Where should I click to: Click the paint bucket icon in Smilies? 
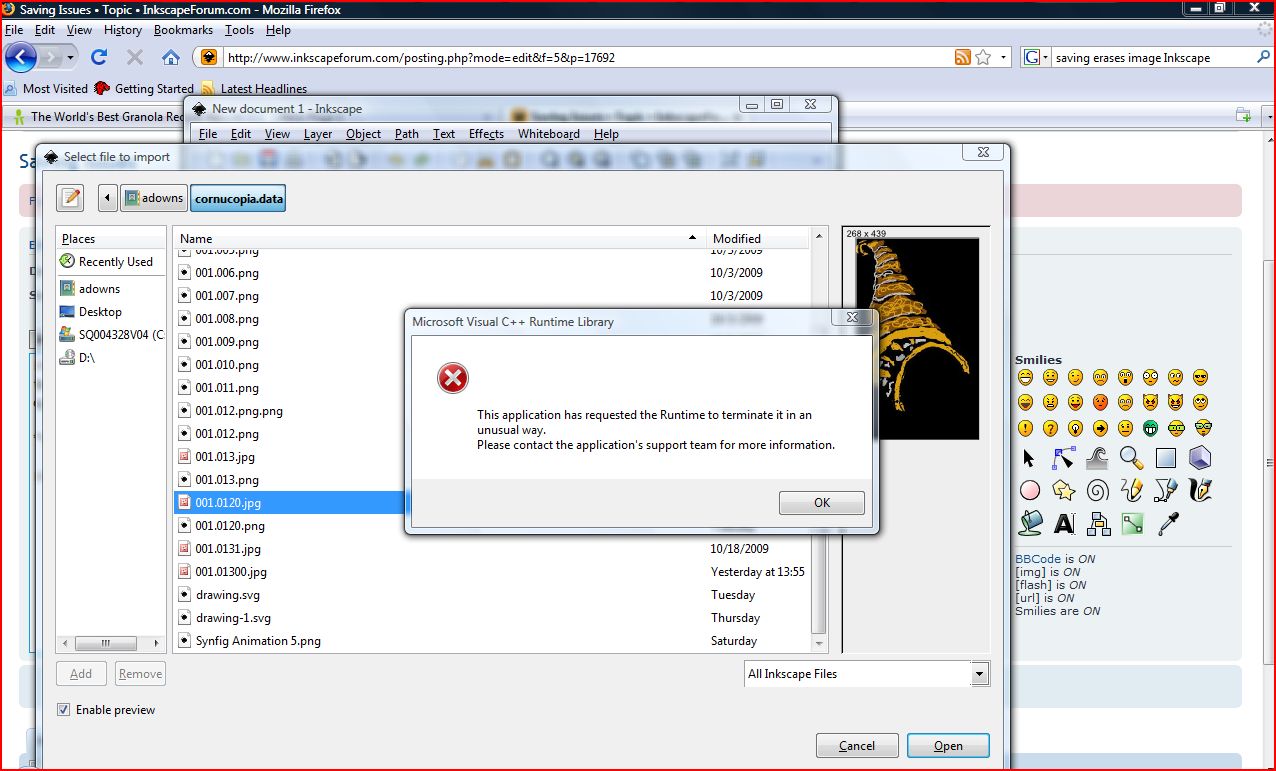(x=1030, y=522)
